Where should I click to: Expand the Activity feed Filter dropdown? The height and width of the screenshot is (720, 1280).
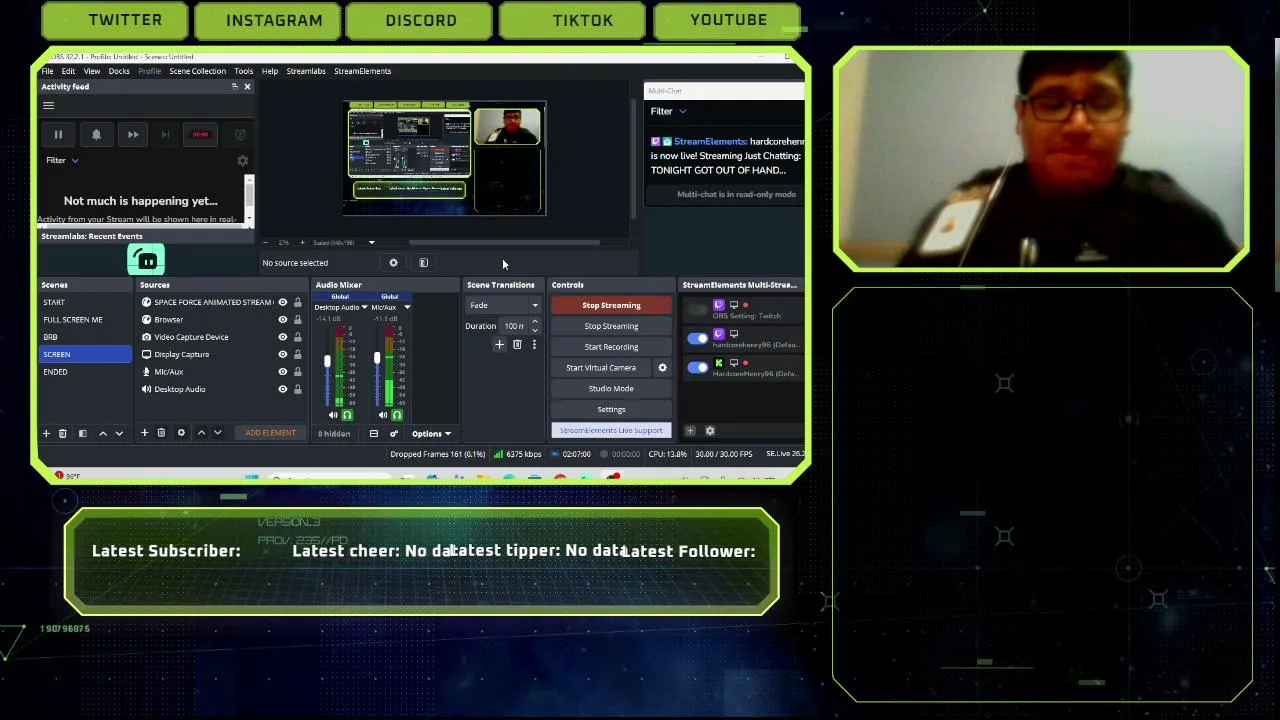click(x=62, y=160)
